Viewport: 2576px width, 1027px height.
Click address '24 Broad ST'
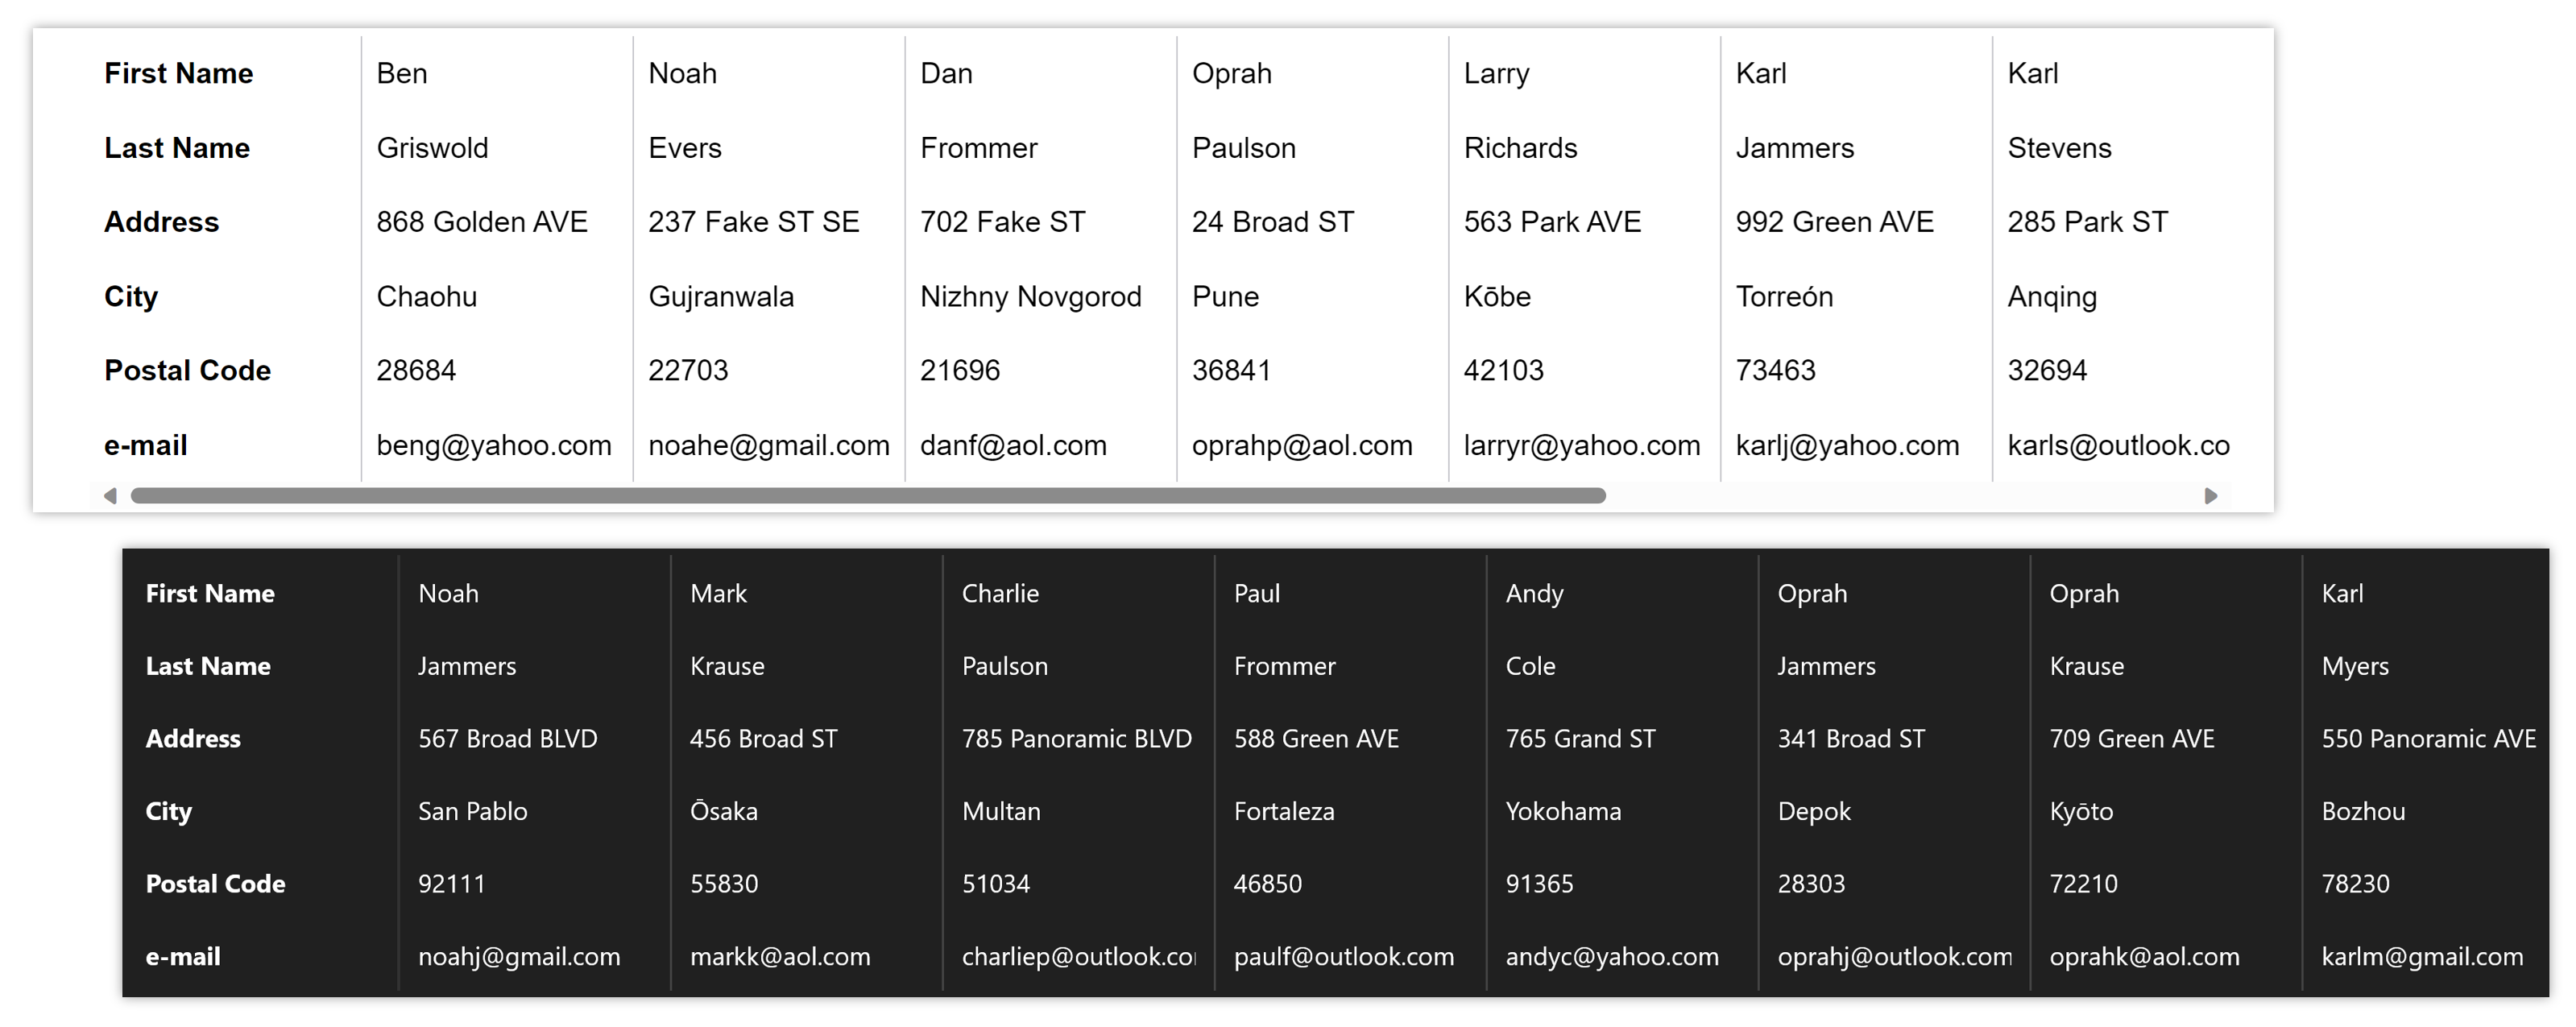1273,222
